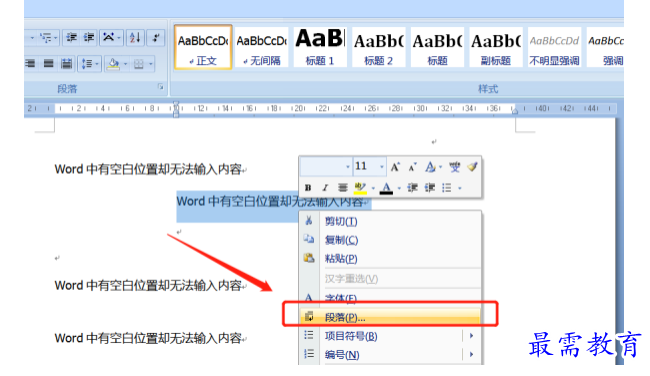The image size is (650, 376).
Task: Open font size dropdown arrow next to 11
Action: [382, 167]
